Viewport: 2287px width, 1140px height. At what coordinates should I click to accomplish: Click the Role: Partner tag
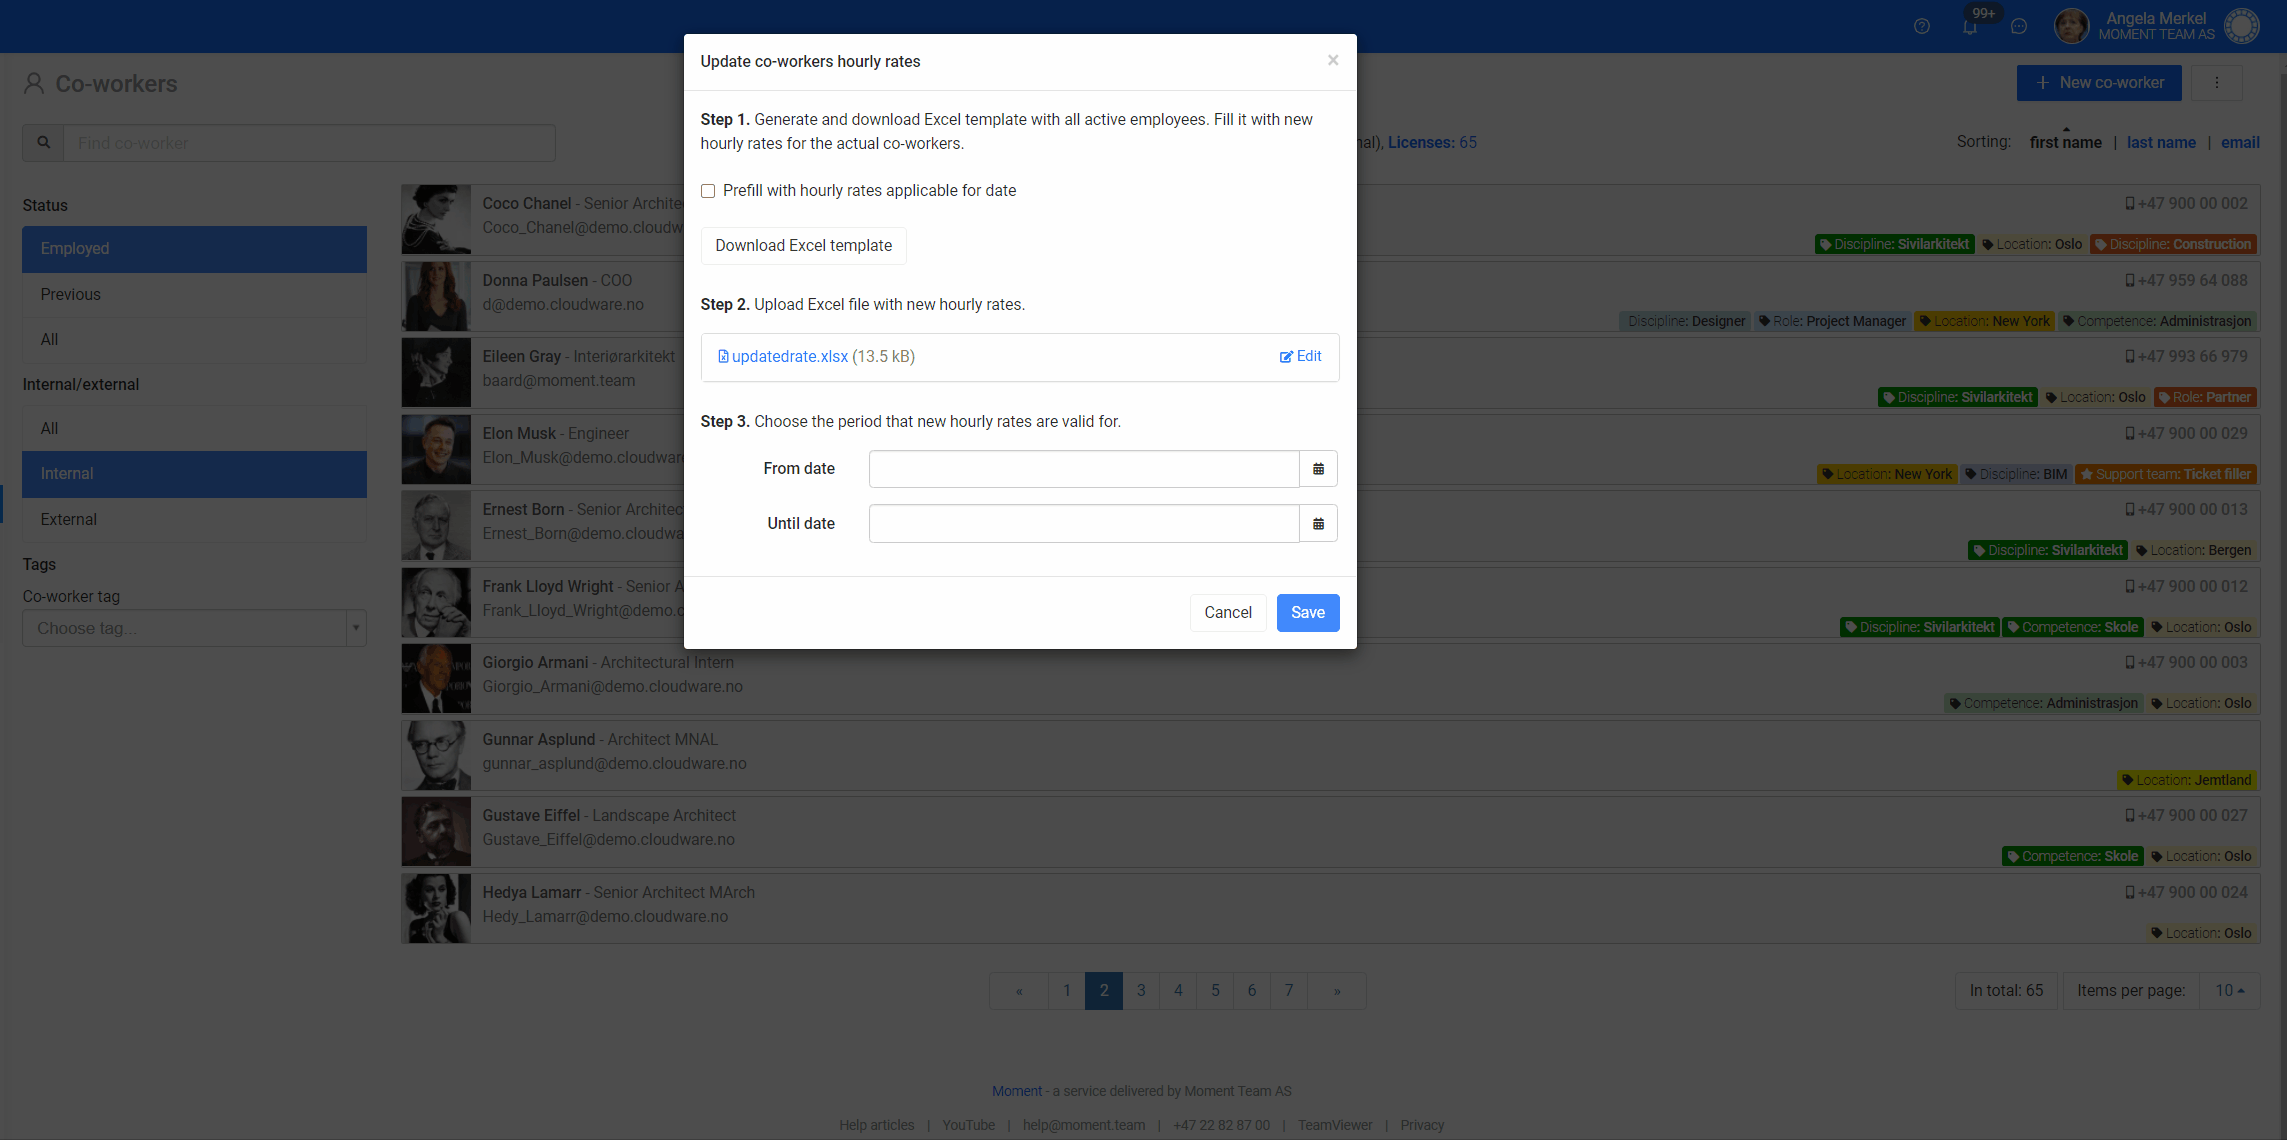coord(2204,398)
